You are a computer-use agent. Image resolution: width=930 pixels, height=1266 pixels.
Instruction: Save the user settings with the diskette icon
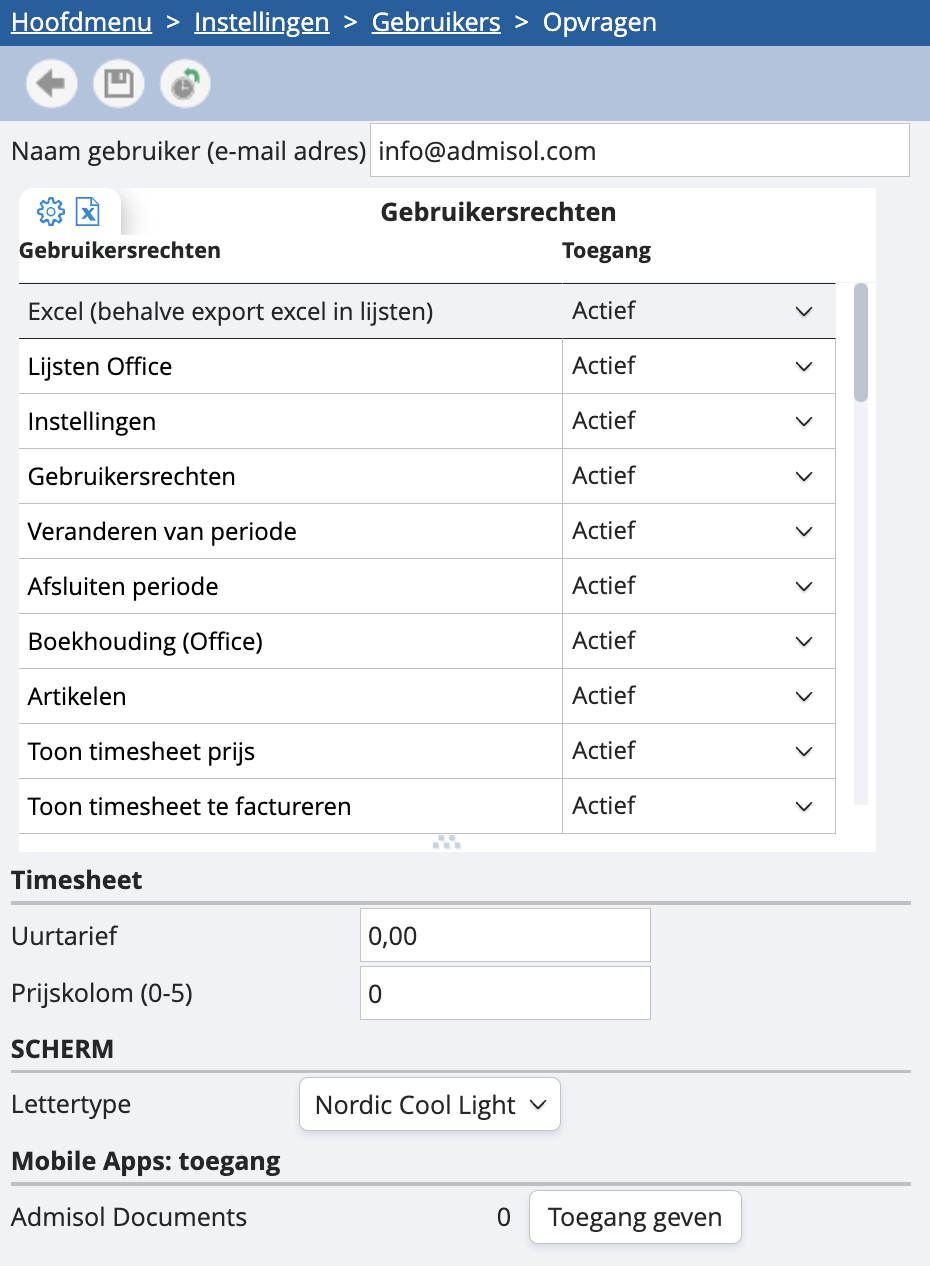tap(118, 83)
